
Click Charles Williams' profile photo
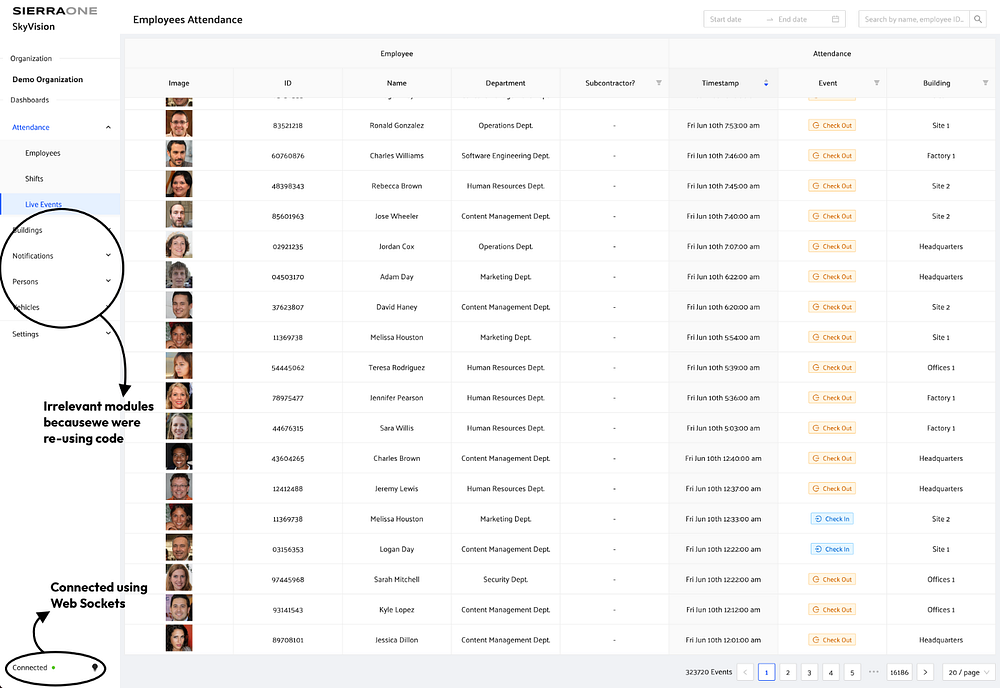pyautogui.click(x=179, y=155)
